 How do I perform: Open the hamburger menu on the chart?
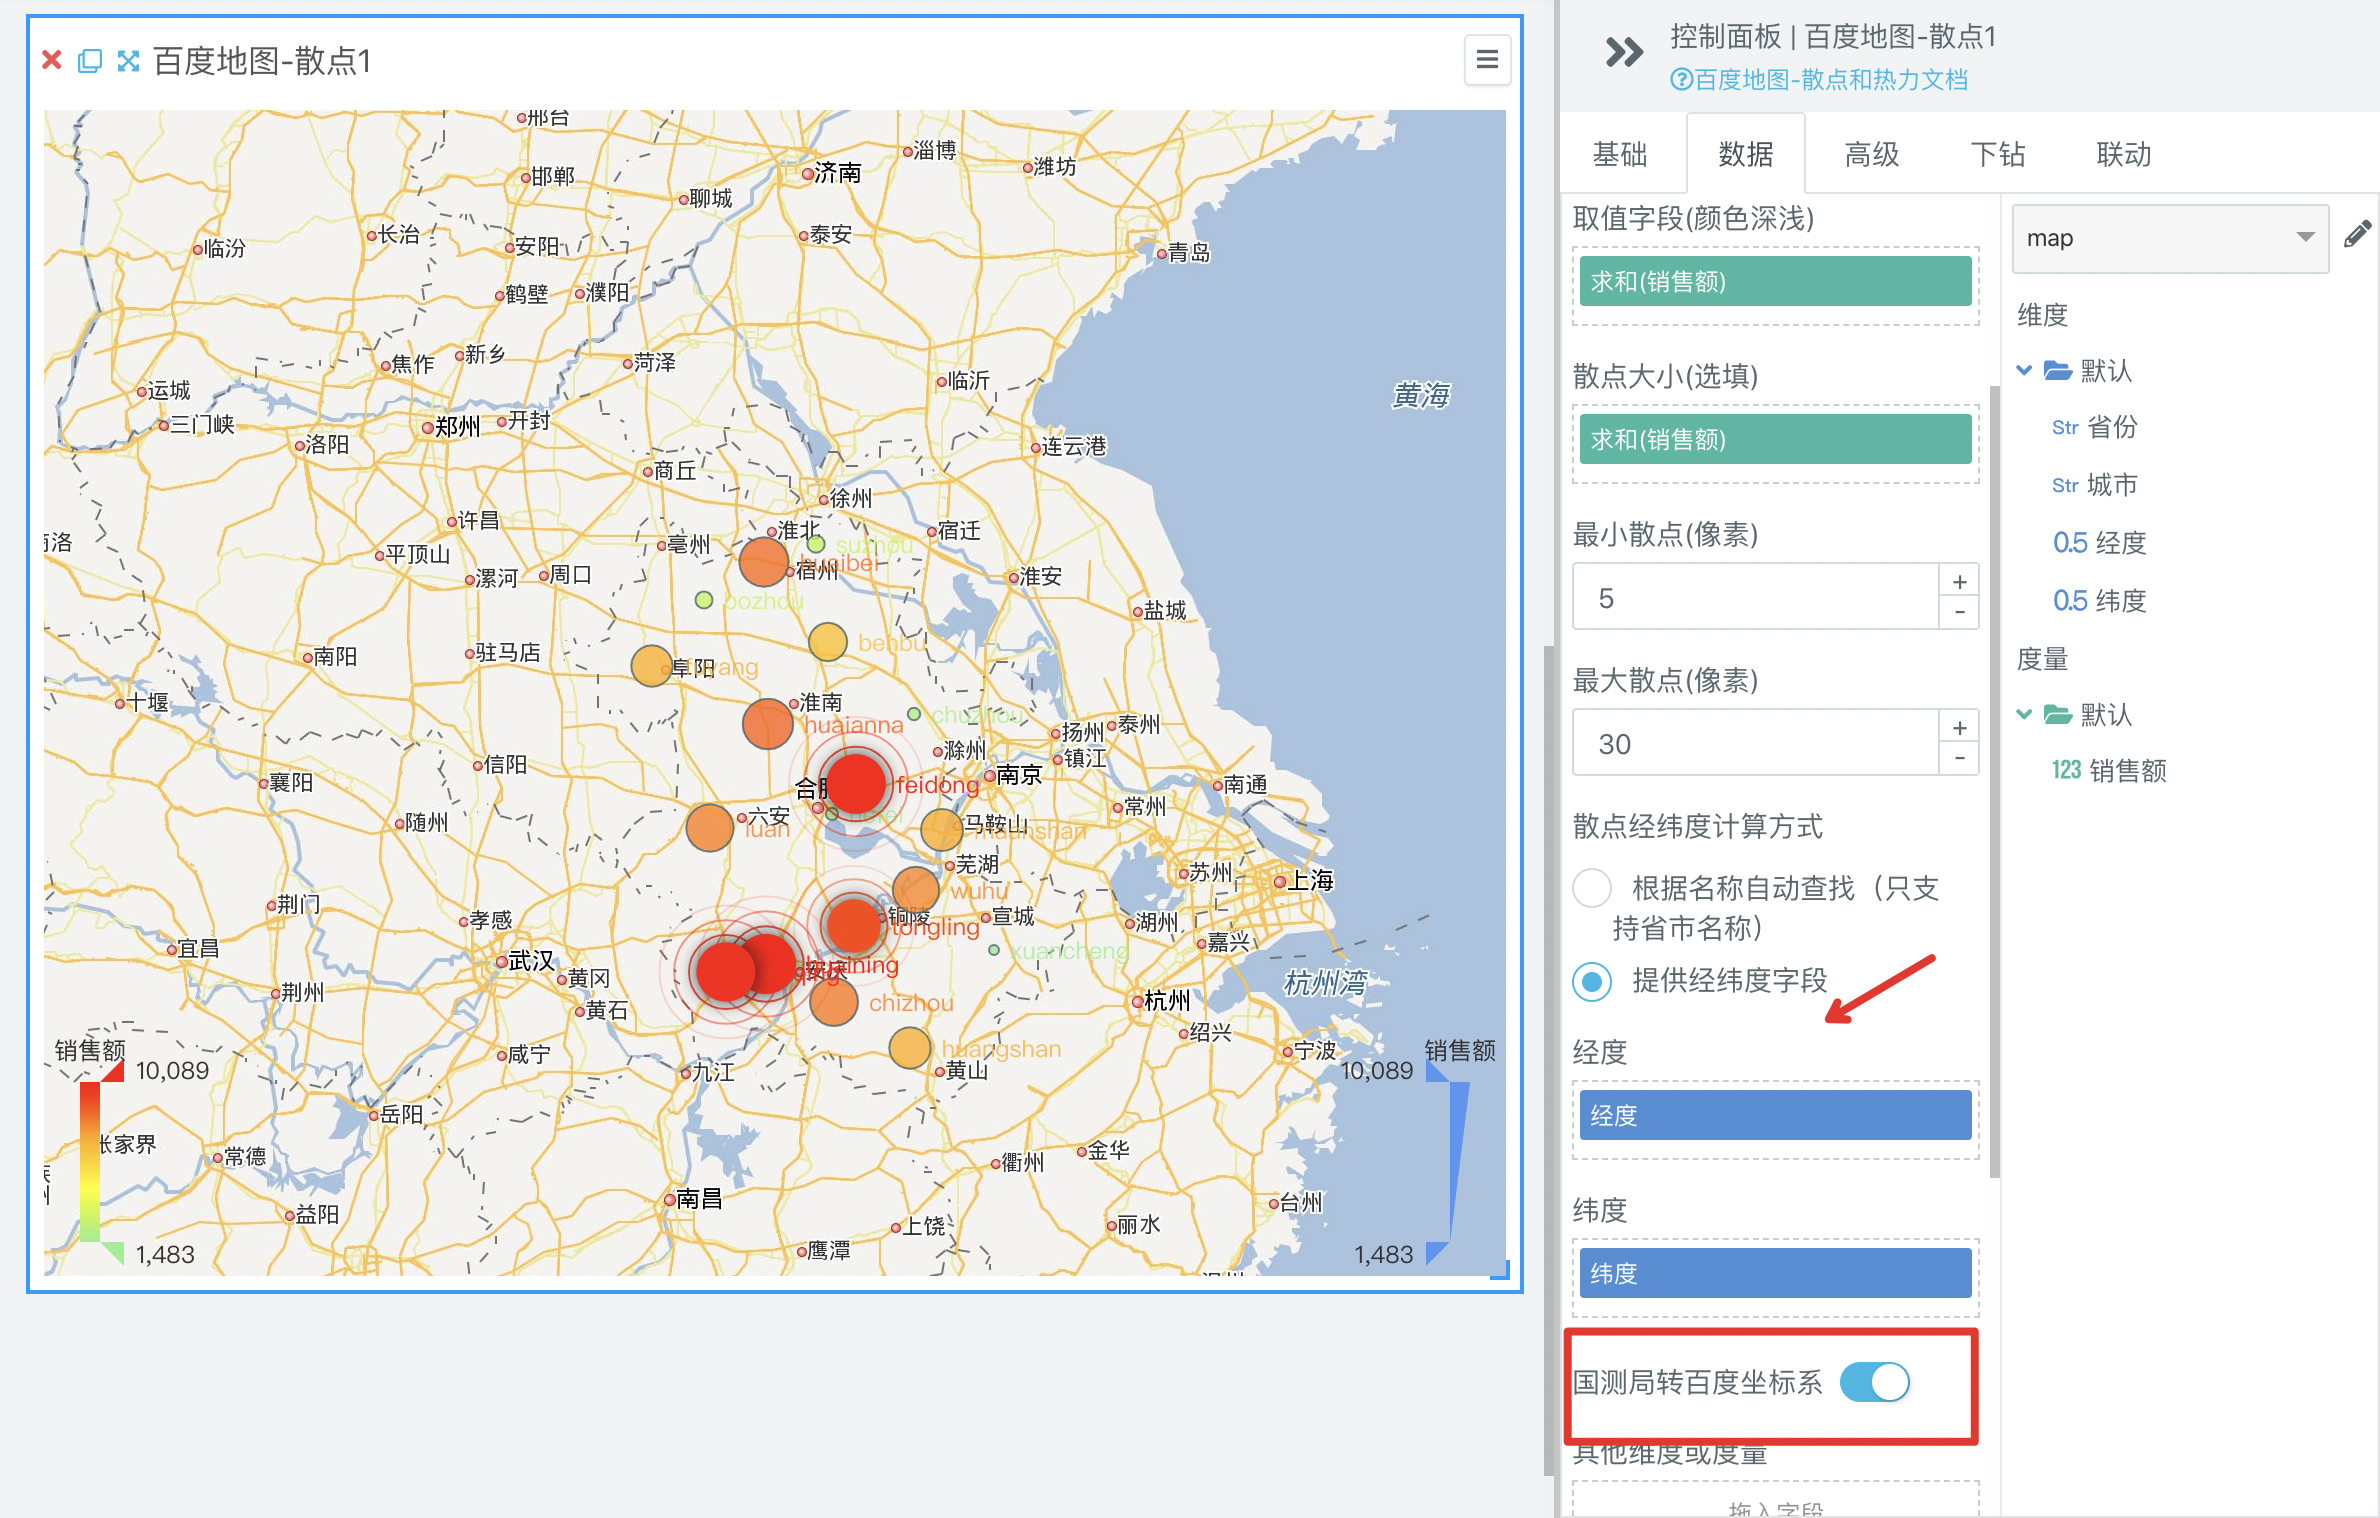tap(1487, 60)
